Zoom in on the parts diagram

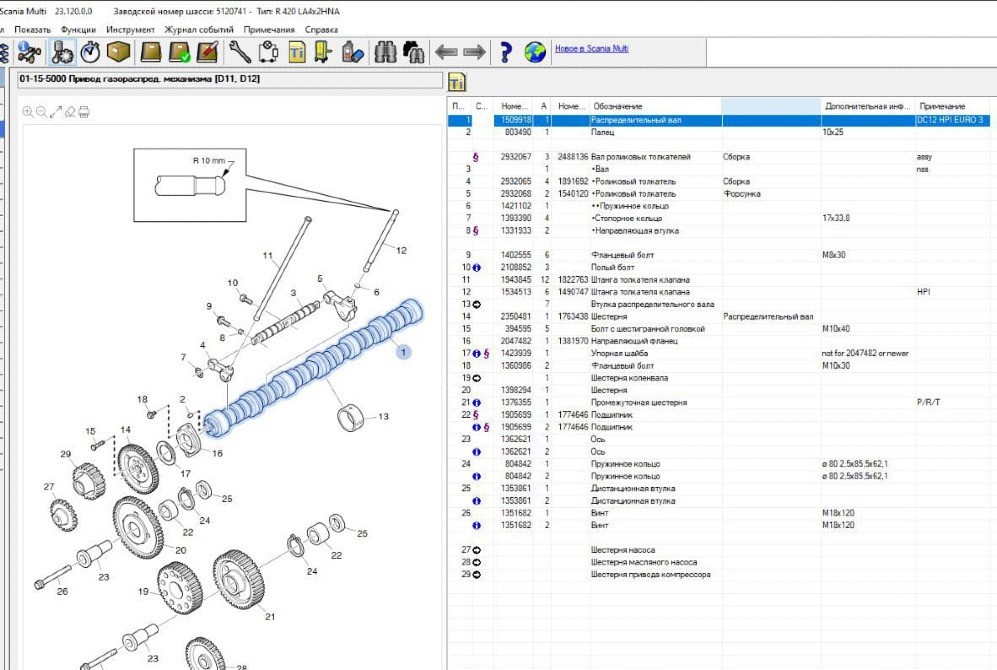[x=28, y=112]
